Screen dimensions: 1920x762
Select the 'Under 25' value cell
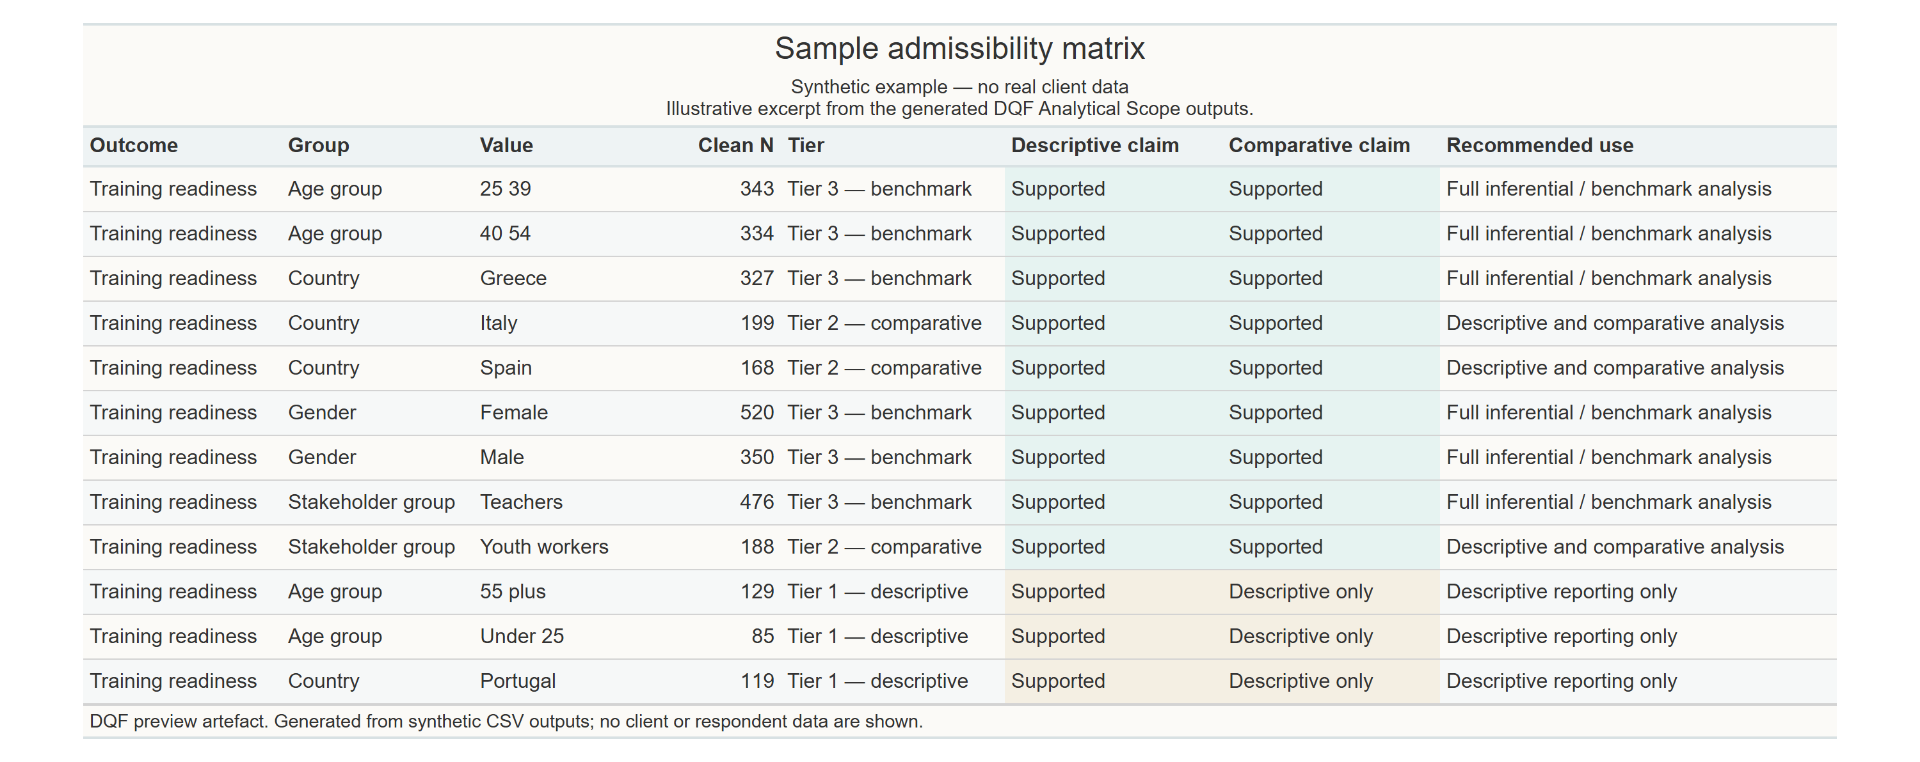point(522,636)
